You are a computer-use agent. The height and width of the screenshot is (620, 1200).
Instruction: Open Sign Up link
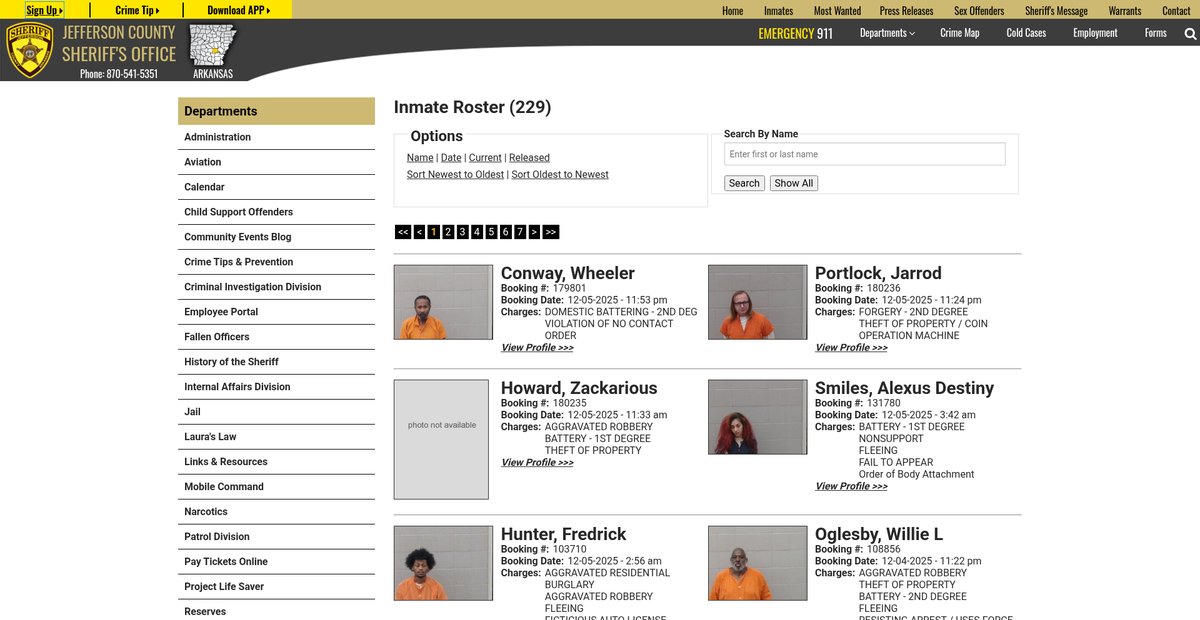tap(44, 10)
